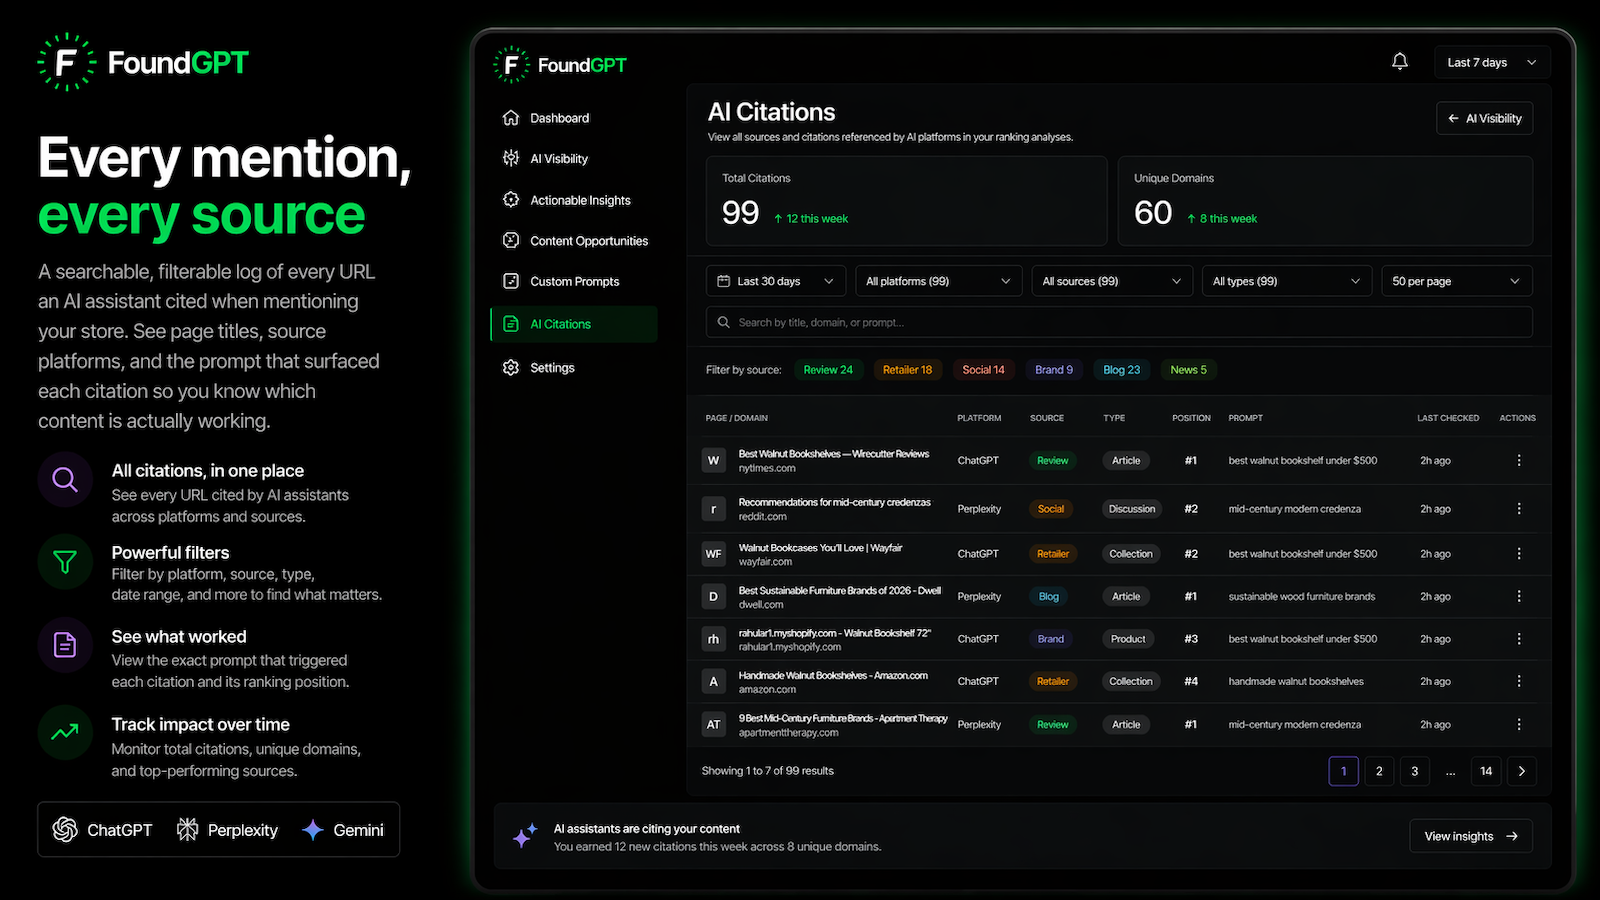Click the sparkle icon in insights banner
Image resolution: width=1600 pixels, height=900 pixels.
525,836
